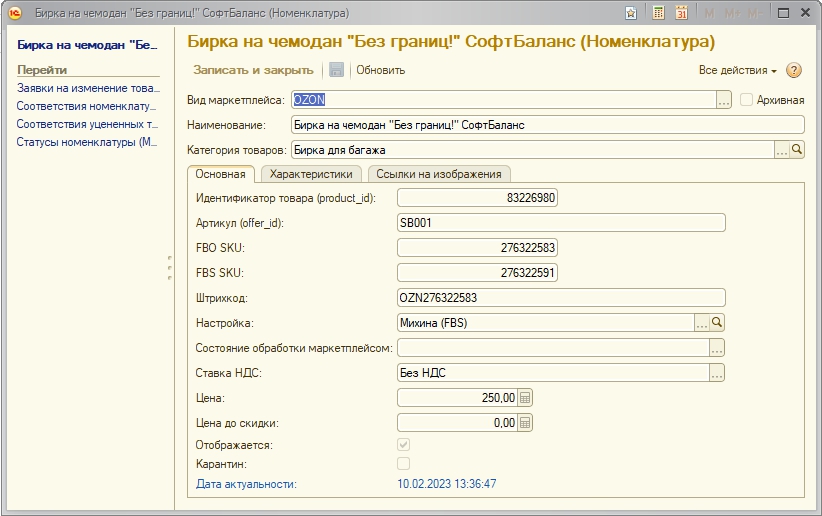The width and height of the screenshot is (822, 516).
Task: Click magnifier icon next to Настройка field
Action: 717,323
